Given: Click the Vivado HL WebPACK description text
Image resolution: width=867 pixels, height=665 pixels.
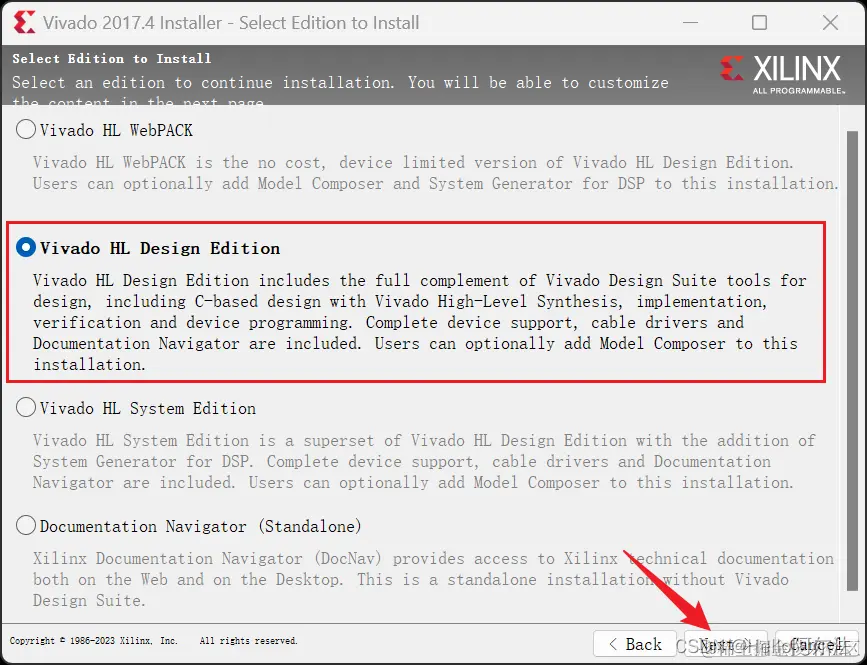Looking at the screenshot, I should click(x=436, y=173).
